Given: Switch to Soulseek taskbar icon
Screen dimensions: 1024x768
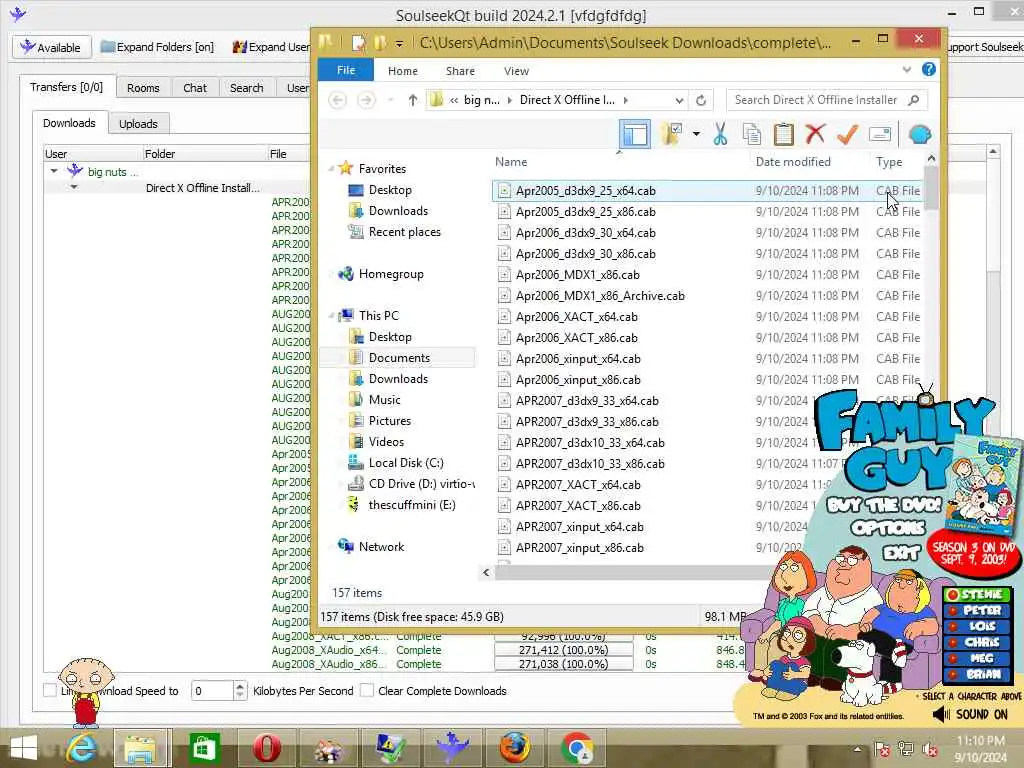Looking at the screenshot, I should pos(453,748).
